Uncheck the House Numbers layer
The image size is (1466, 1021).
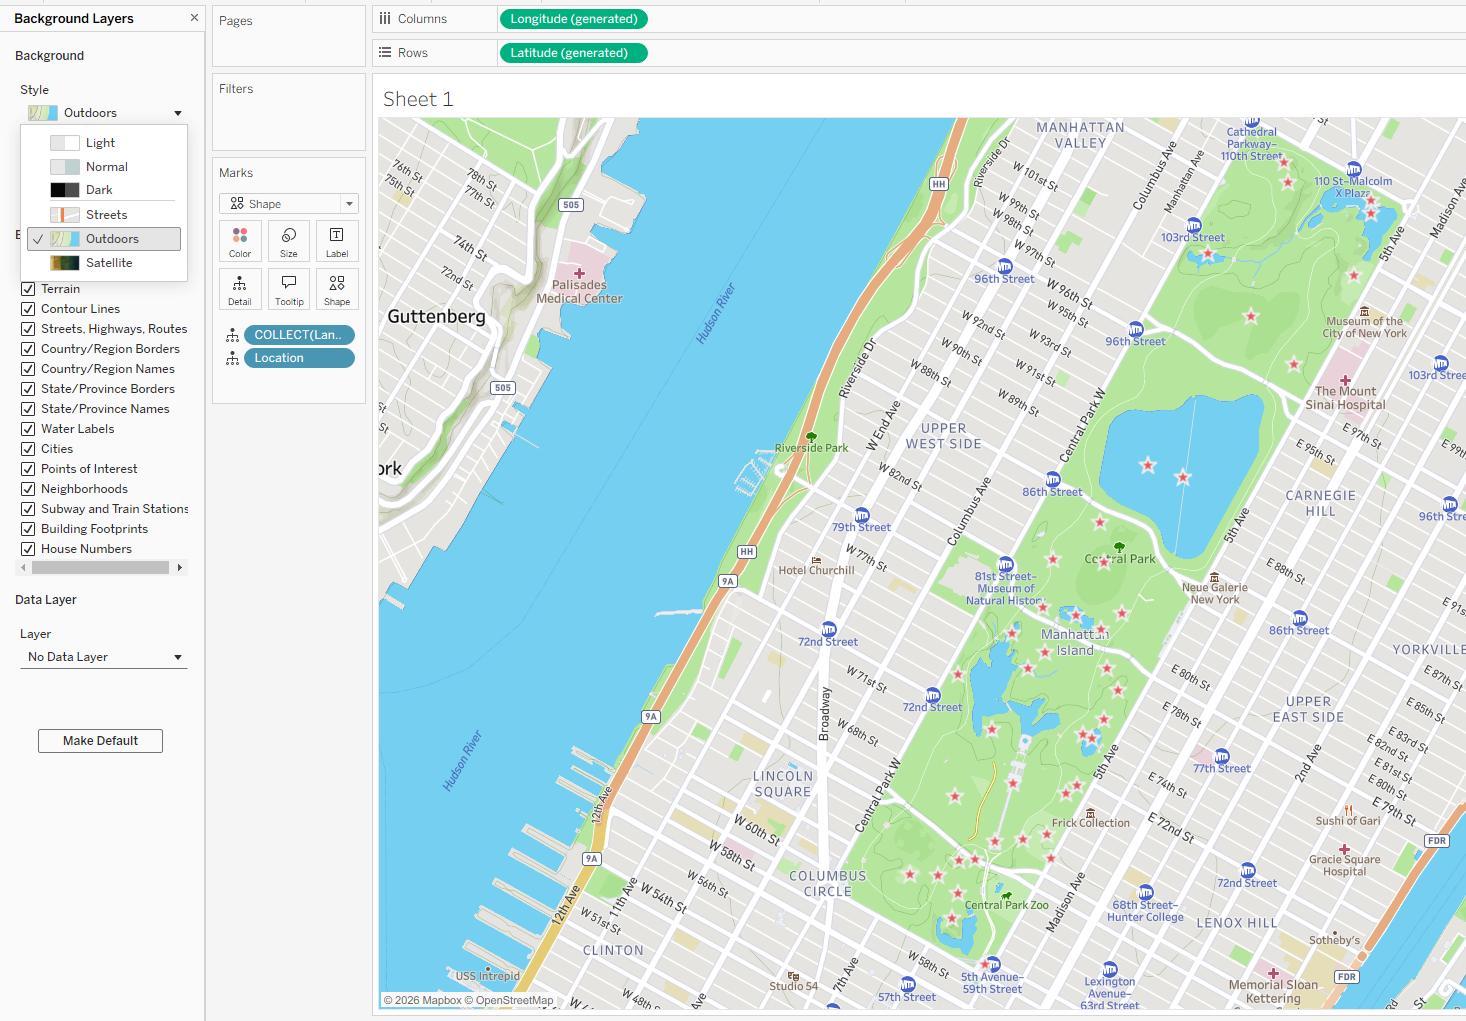[x=28, y=549]
